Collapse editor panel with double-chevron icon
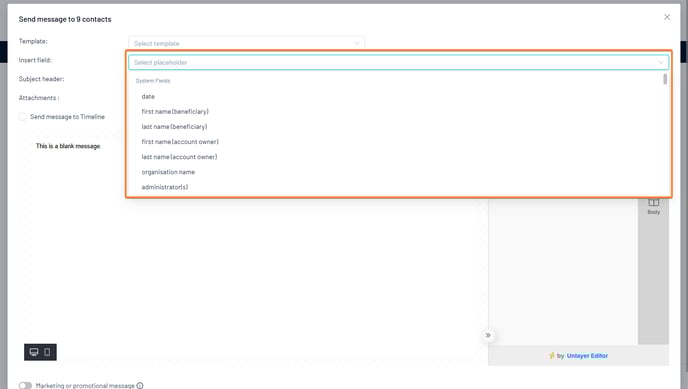This screenshot has height=389, width=688. click(488, 335)
